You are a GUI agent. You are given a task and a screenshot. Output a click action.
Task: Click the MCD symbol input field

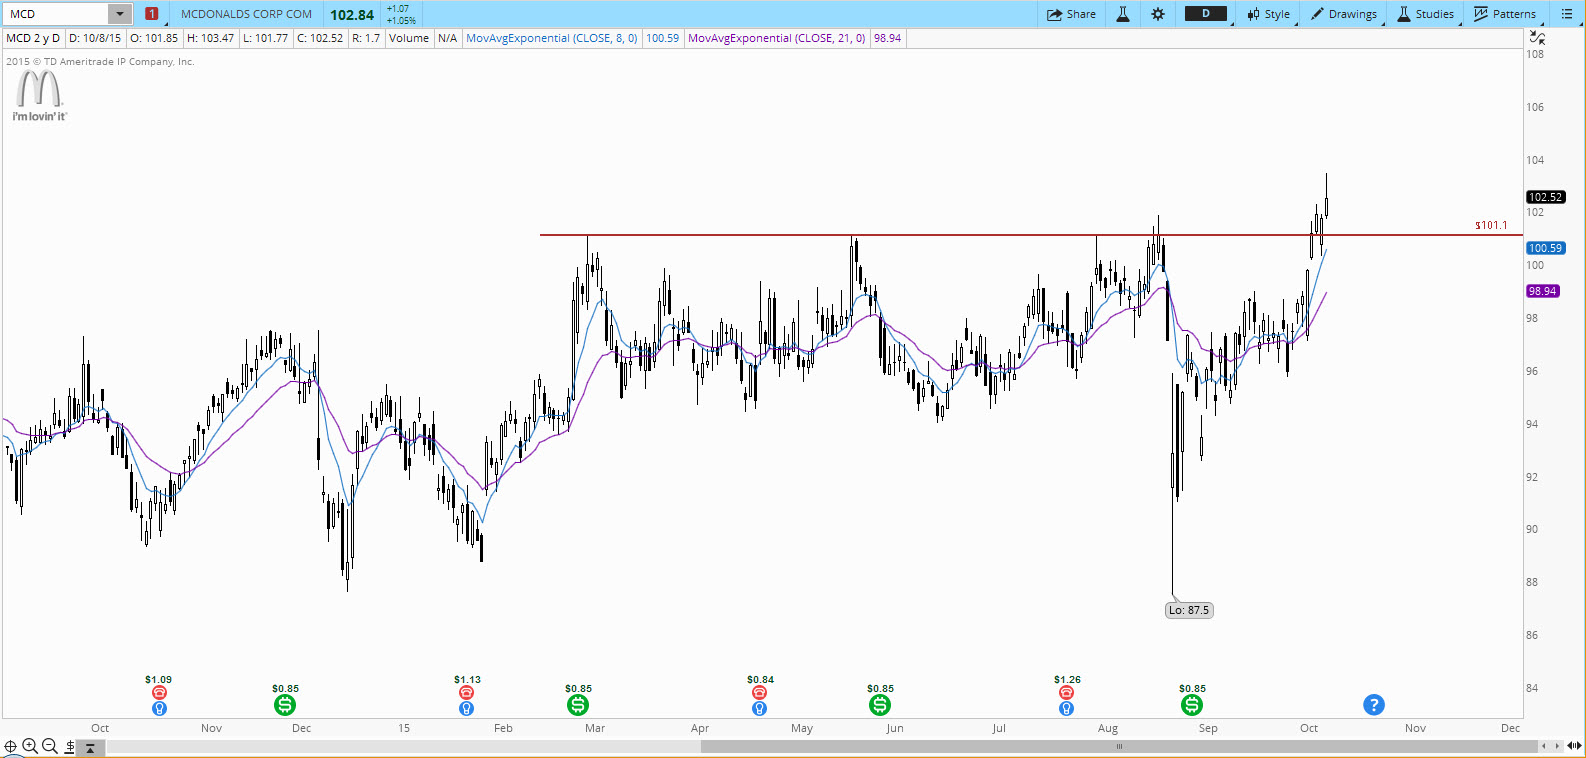pos(56,14)
